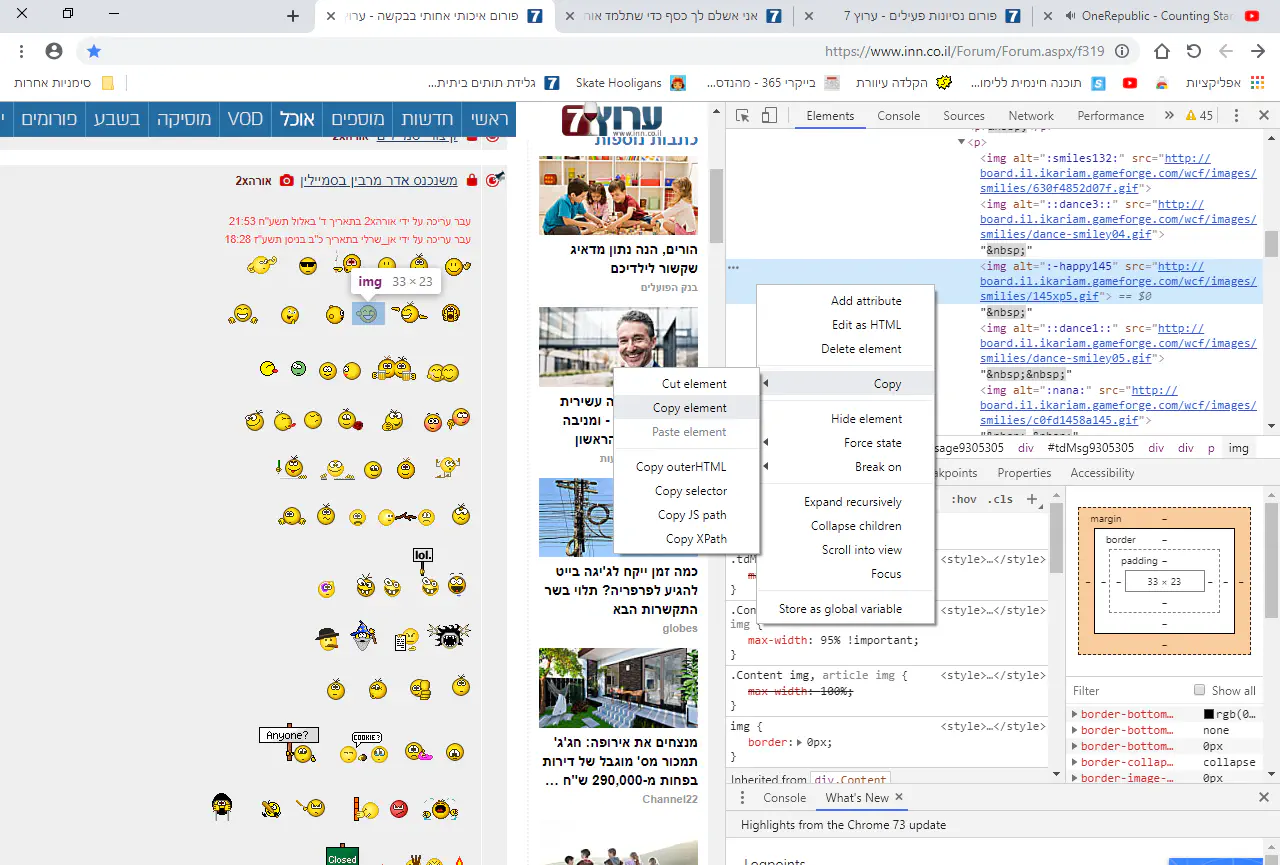Reload the page with the refresh icon
This screenshot has height=865, width=1280.
1193,51
